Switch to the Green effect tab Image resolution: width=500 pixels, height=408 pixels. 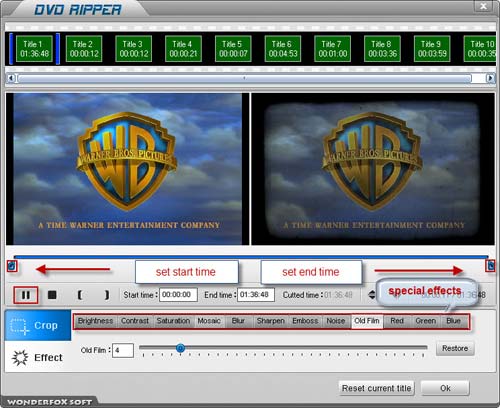pos(426,321)
